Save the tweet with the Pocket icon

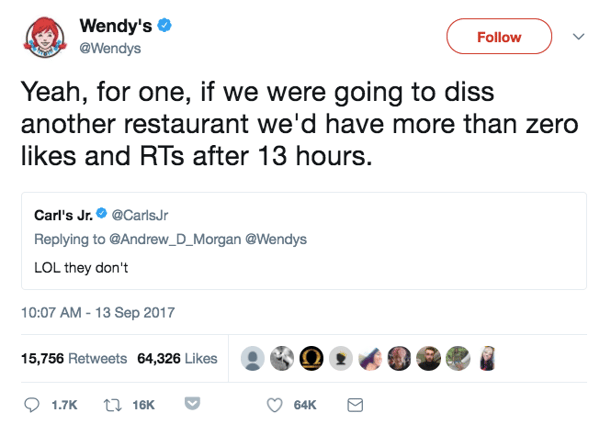coord(193,404)
